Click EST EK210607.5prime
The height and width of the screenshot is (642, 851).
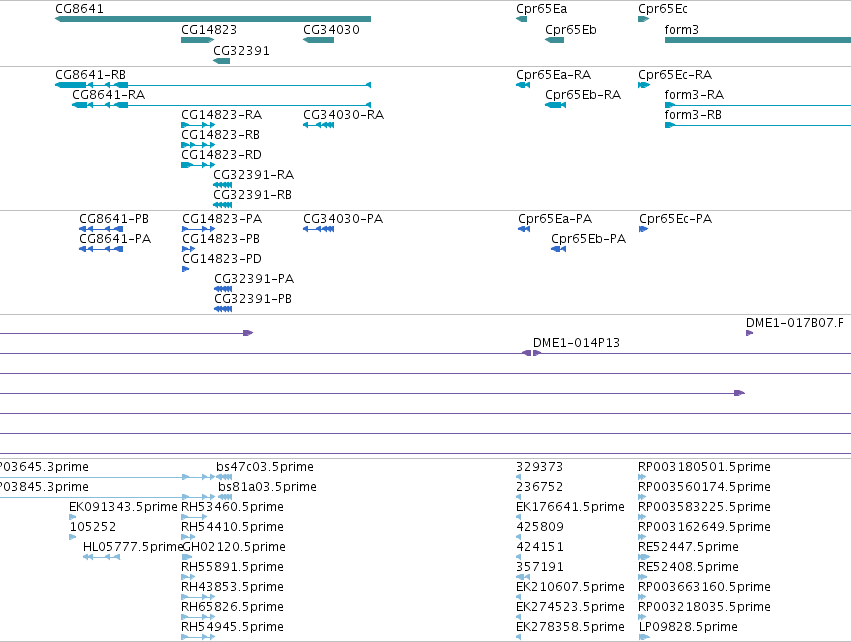click(x=518, y=597)
